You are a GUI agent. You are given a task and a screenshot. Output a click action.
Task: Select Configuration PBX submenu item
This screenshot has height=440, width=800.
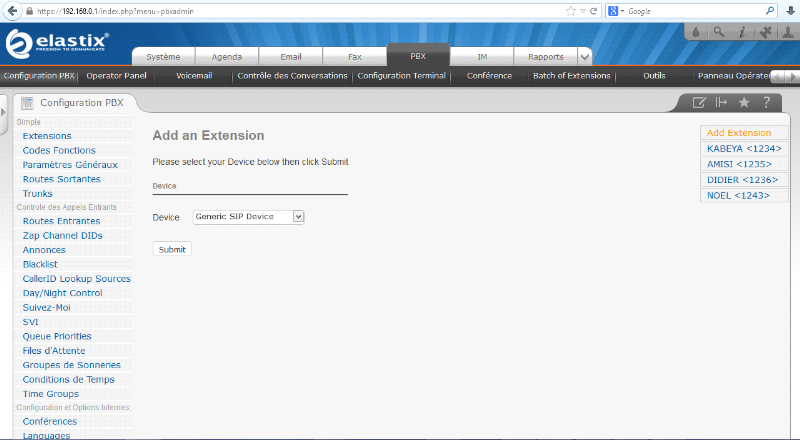(x=39, y=76)
